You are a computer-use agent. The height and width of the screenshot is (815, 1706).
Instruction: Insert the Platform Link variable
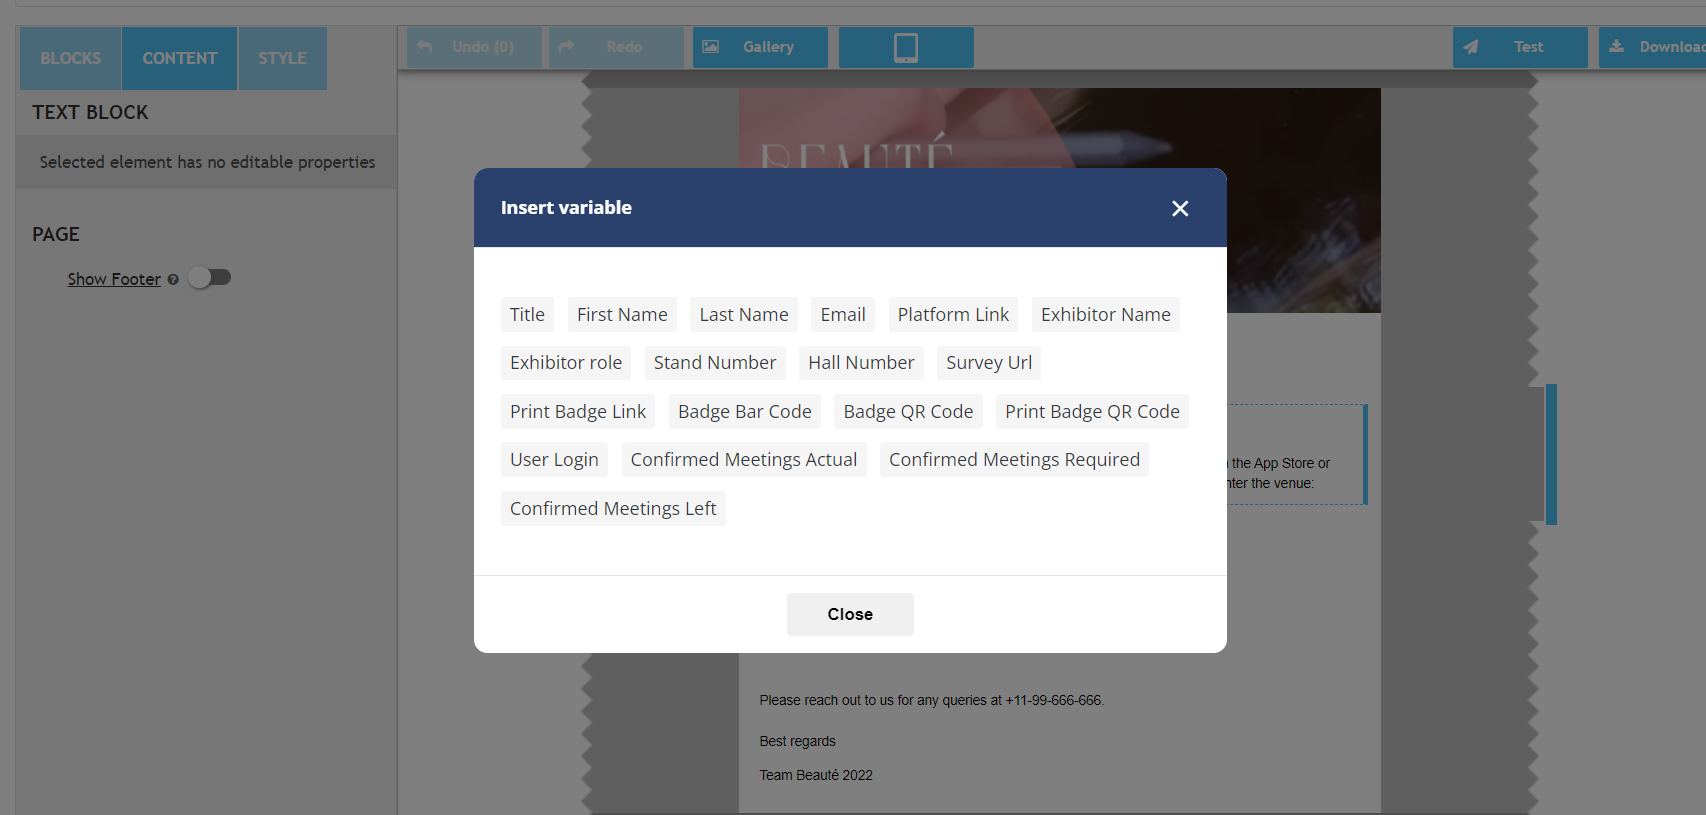click(953, 315)
